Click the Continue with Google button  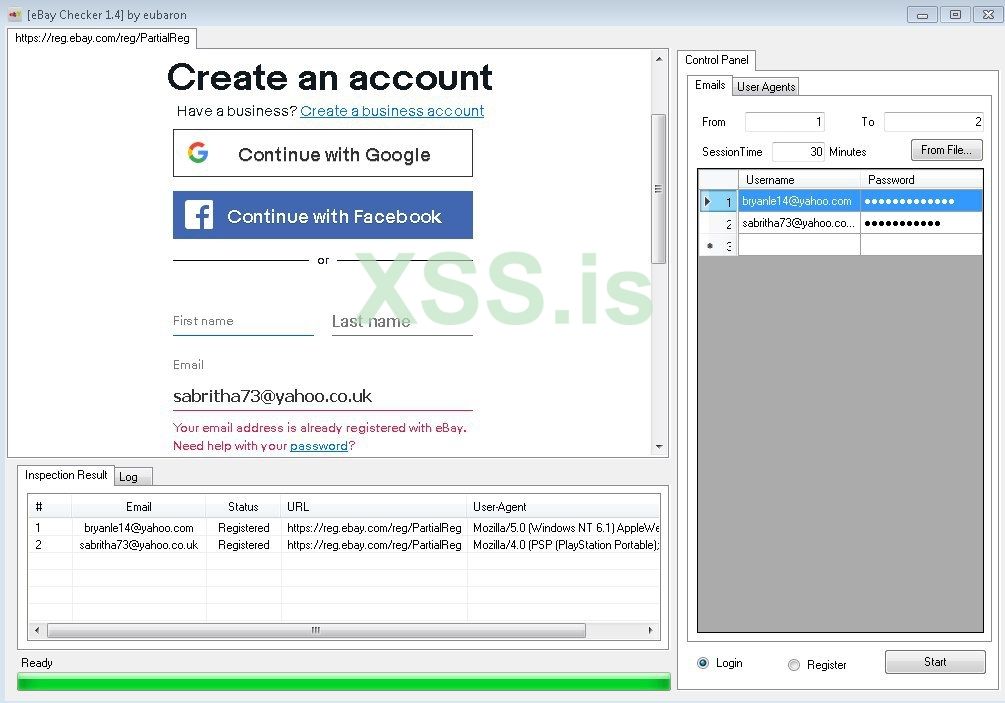click(323, 153)
